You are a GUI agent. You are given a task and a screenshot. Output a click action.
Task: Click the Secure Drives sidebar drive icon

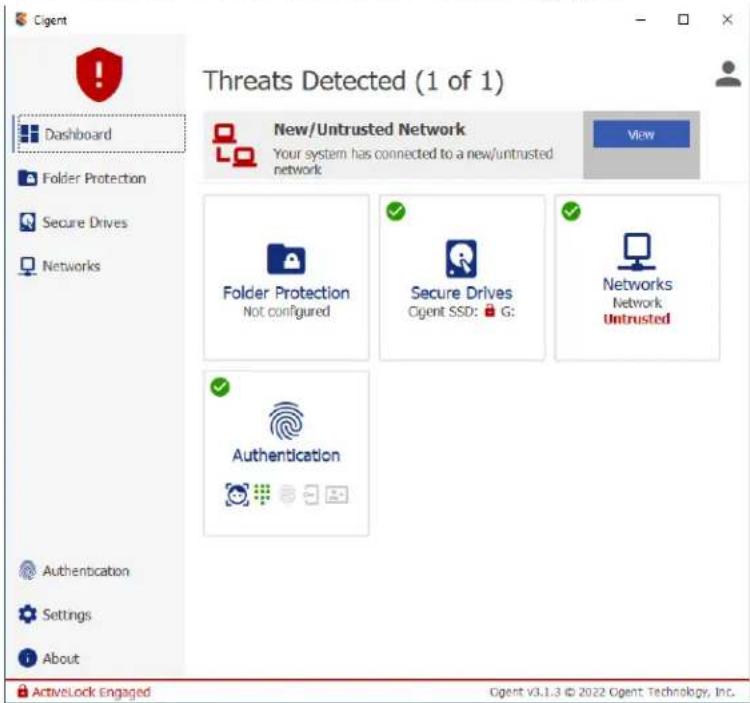27,222
